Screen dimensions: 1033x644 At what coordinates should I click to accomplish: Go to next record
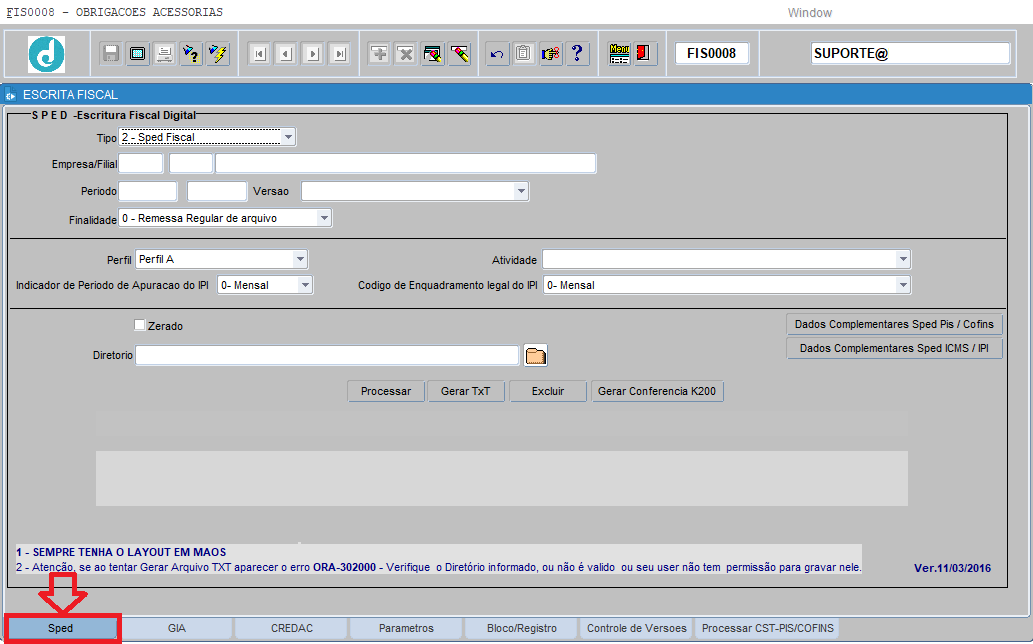313,53
